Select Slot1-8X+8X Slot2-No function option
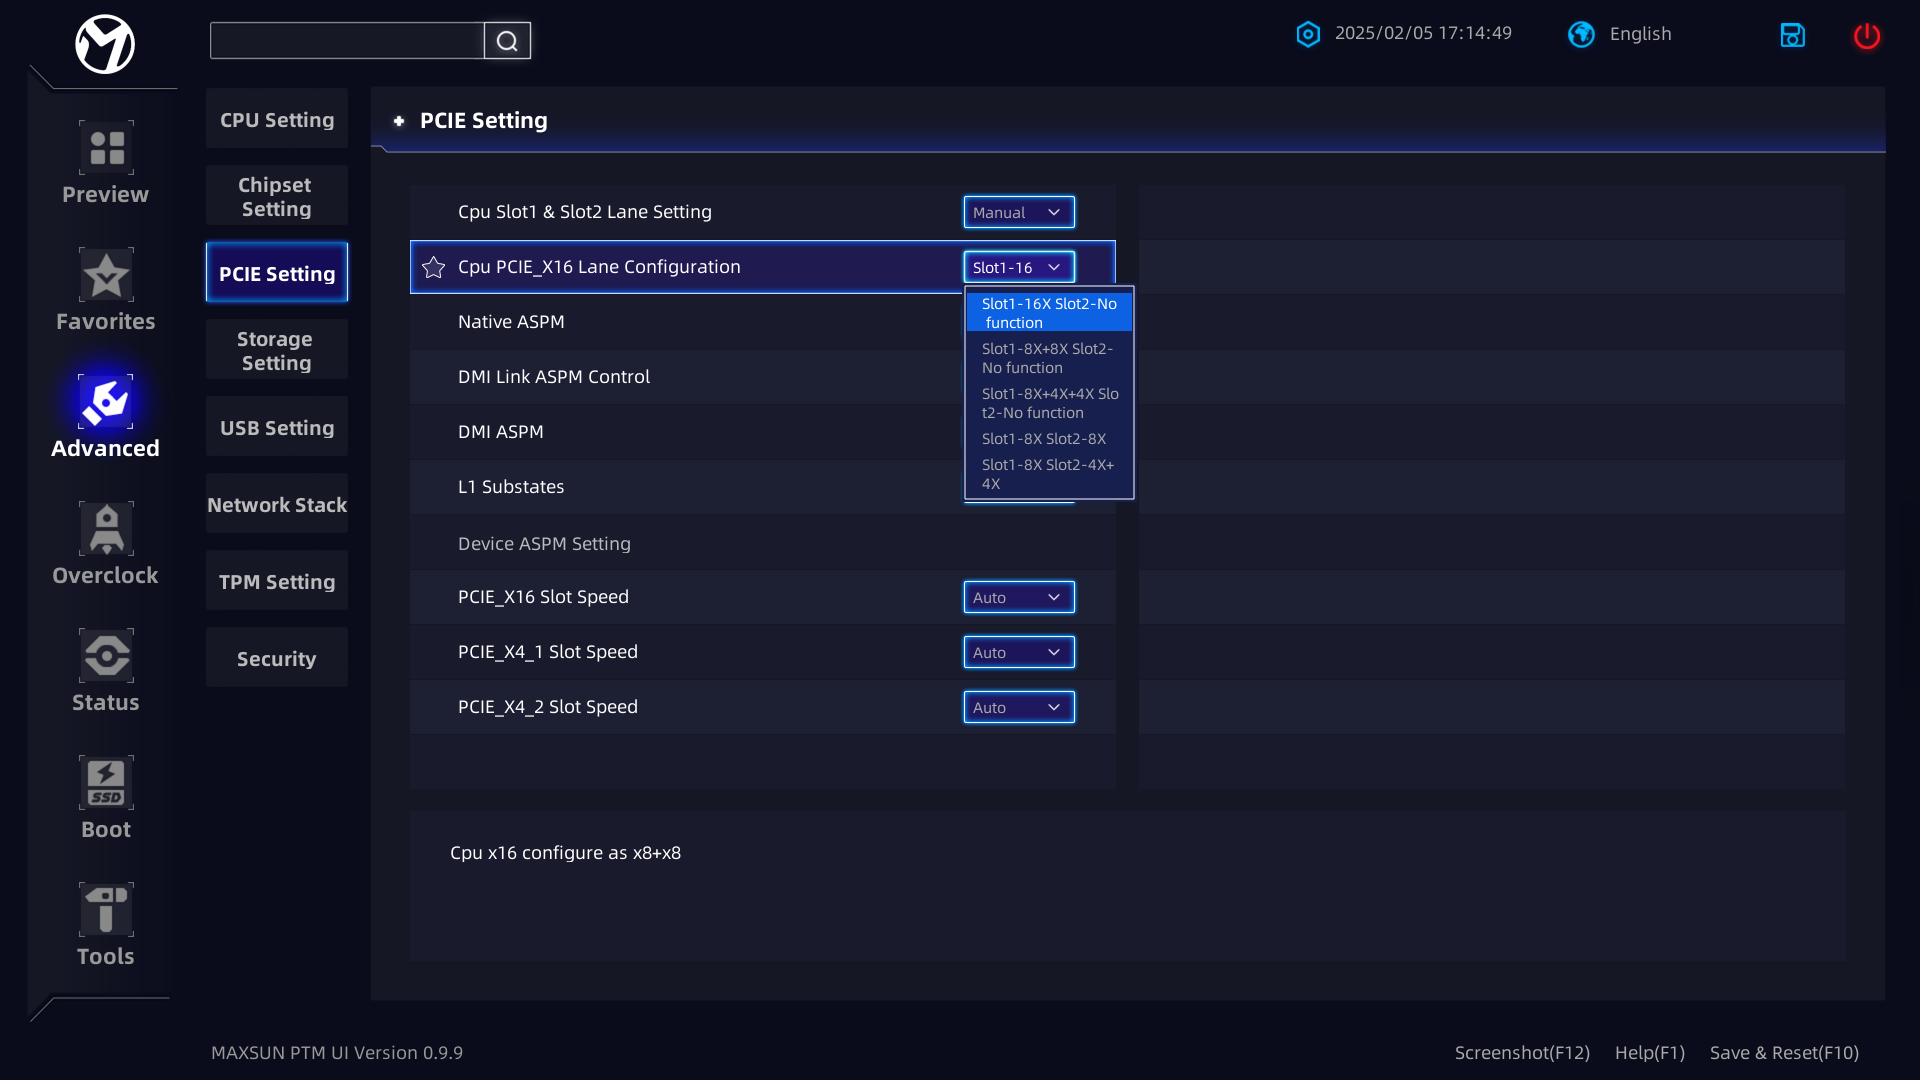This screenshot has height=1080, width=1920. tap(1048, 358)
